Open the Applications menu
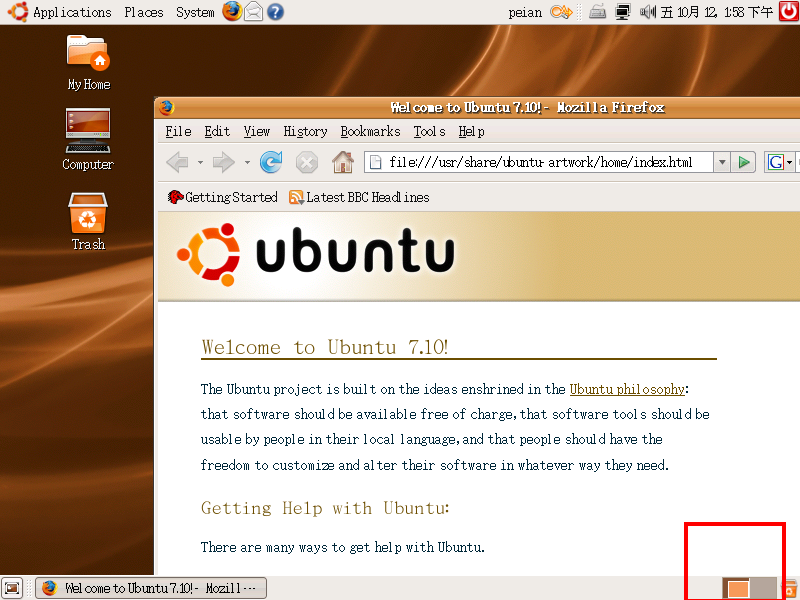The width and height of the screenshot is (800, 600). click(60, 12)
